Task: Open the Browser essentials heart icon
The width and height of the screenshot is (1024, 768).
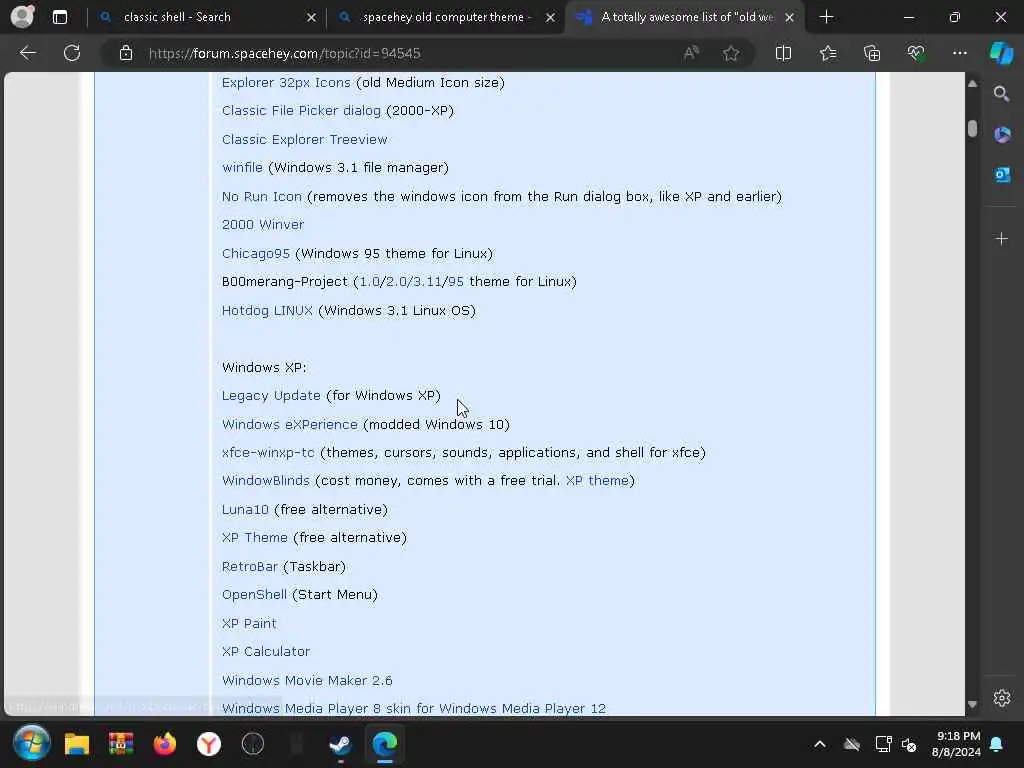Action: pyautogui.click(x=916, y=53)
